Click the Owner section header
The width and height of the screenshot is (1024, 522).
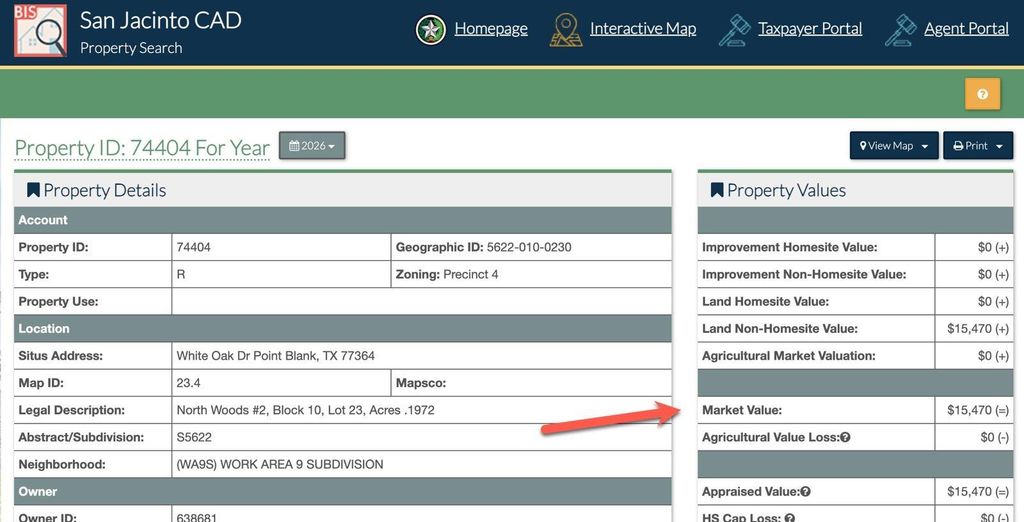tap(343, 491)
